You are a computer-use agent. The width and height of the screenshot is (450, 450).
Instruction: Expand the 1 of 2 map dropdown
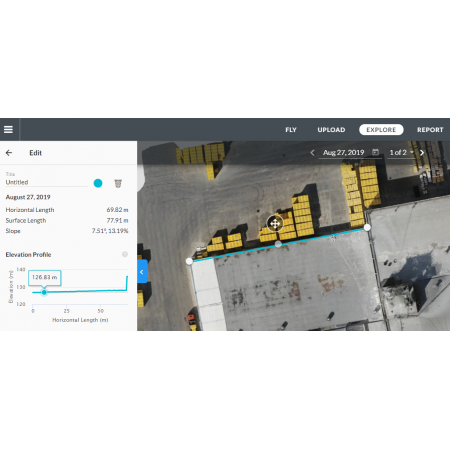coord(401,153)
